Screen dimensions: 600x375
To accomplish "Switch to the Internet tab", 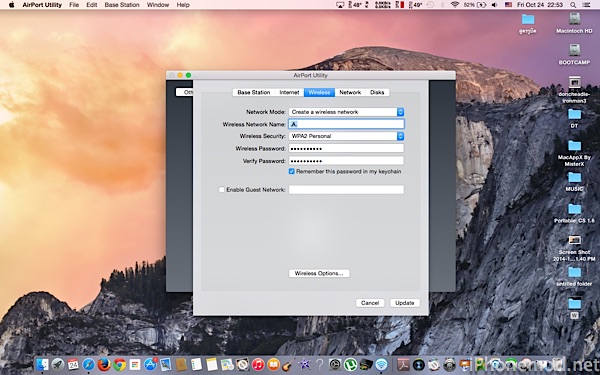I will tap(289, 92).
